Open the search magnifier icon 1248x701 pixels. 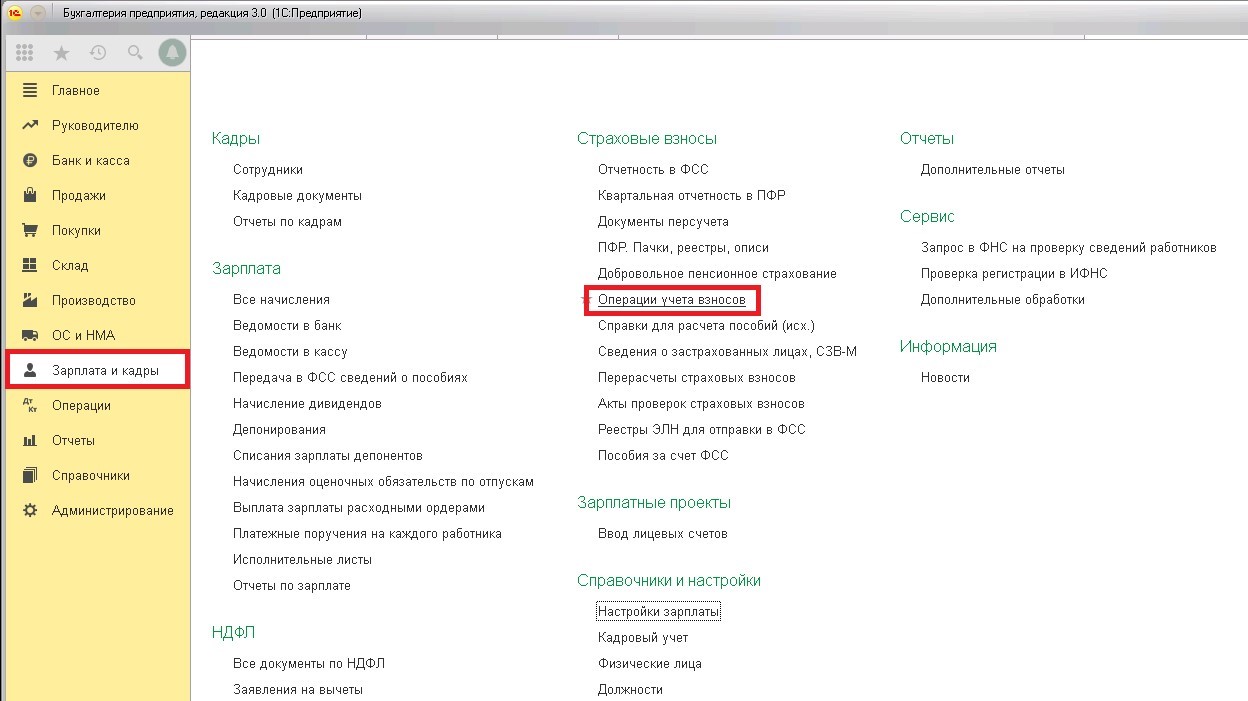point(135,53)
